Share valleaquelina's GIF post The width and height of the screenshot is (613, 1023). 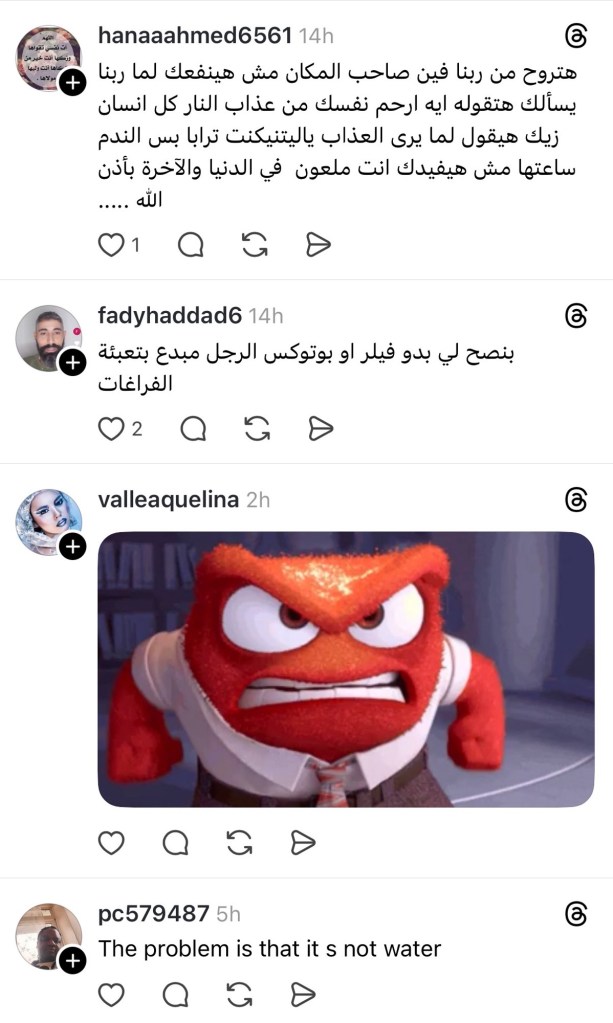coord(303,842)
